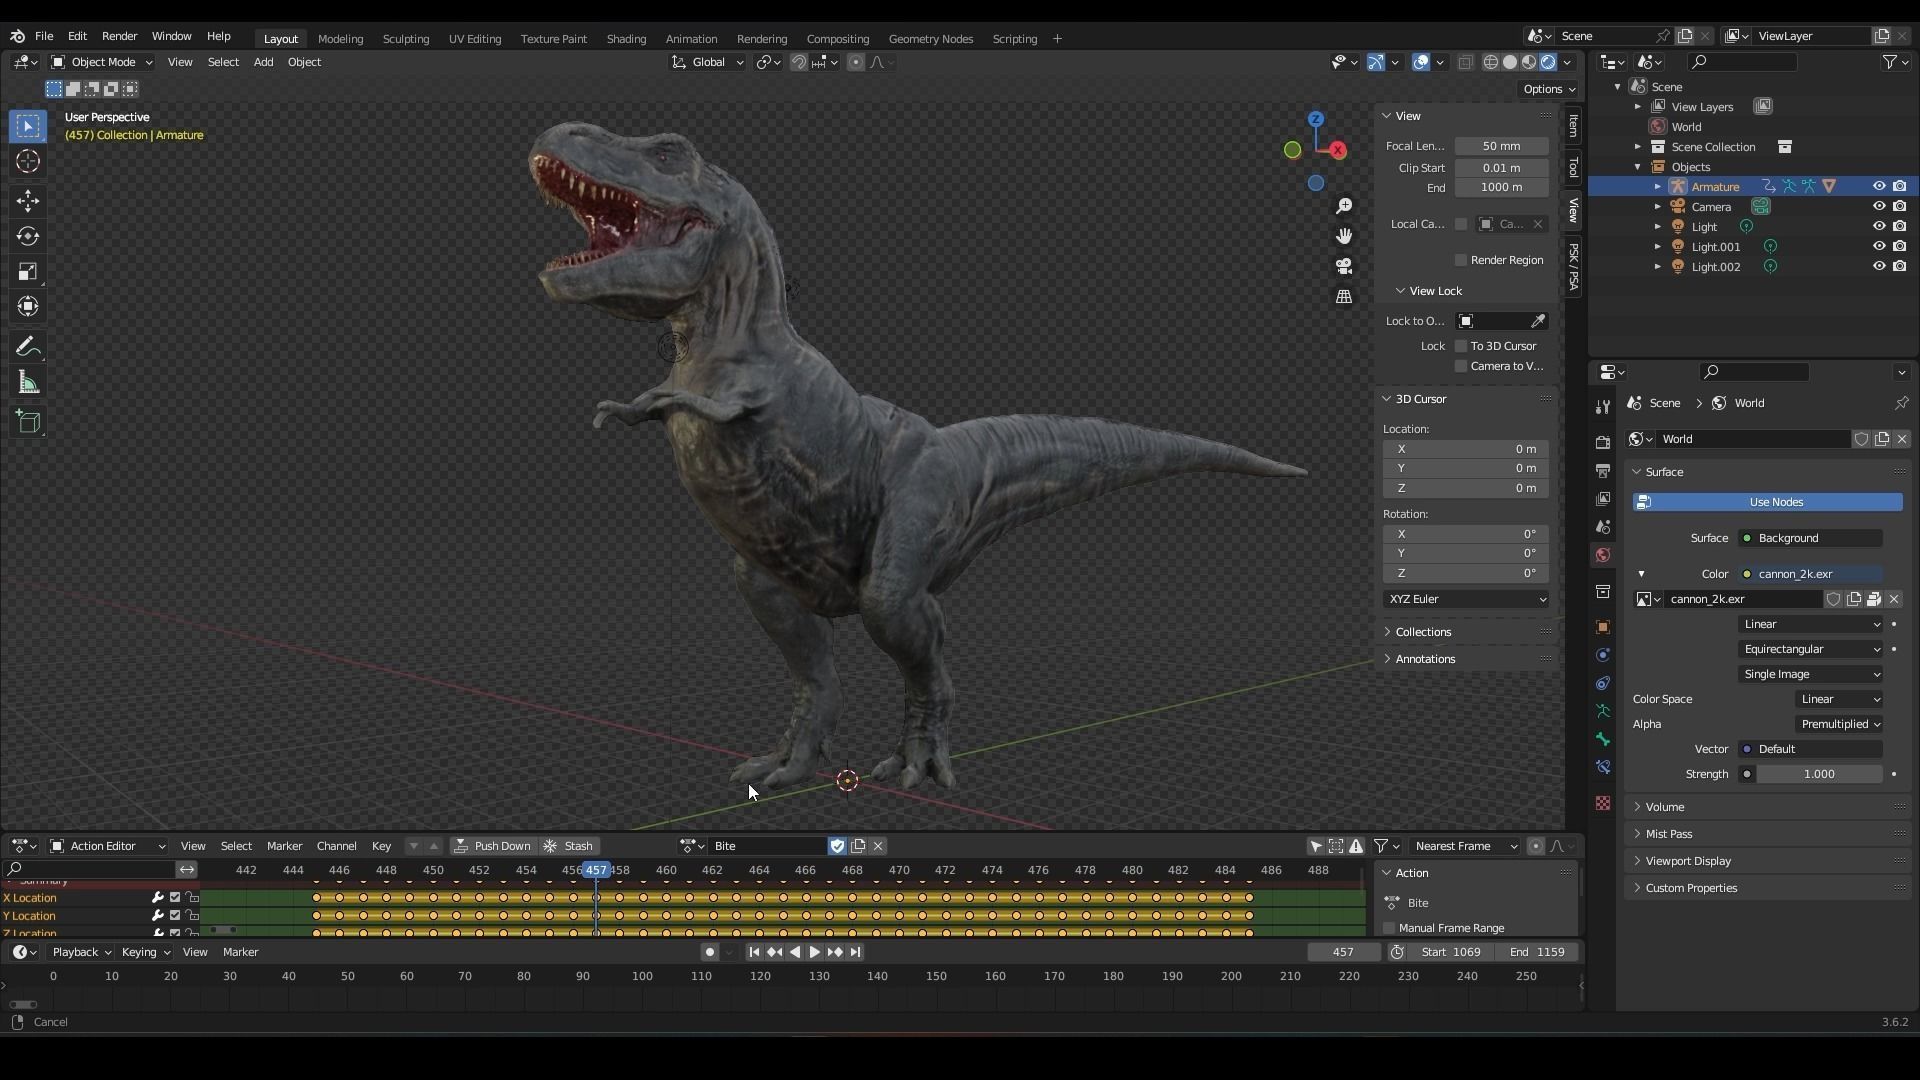The image size is (1920, 1080).
Task: Click the Stash button
Action: (569, 846)
